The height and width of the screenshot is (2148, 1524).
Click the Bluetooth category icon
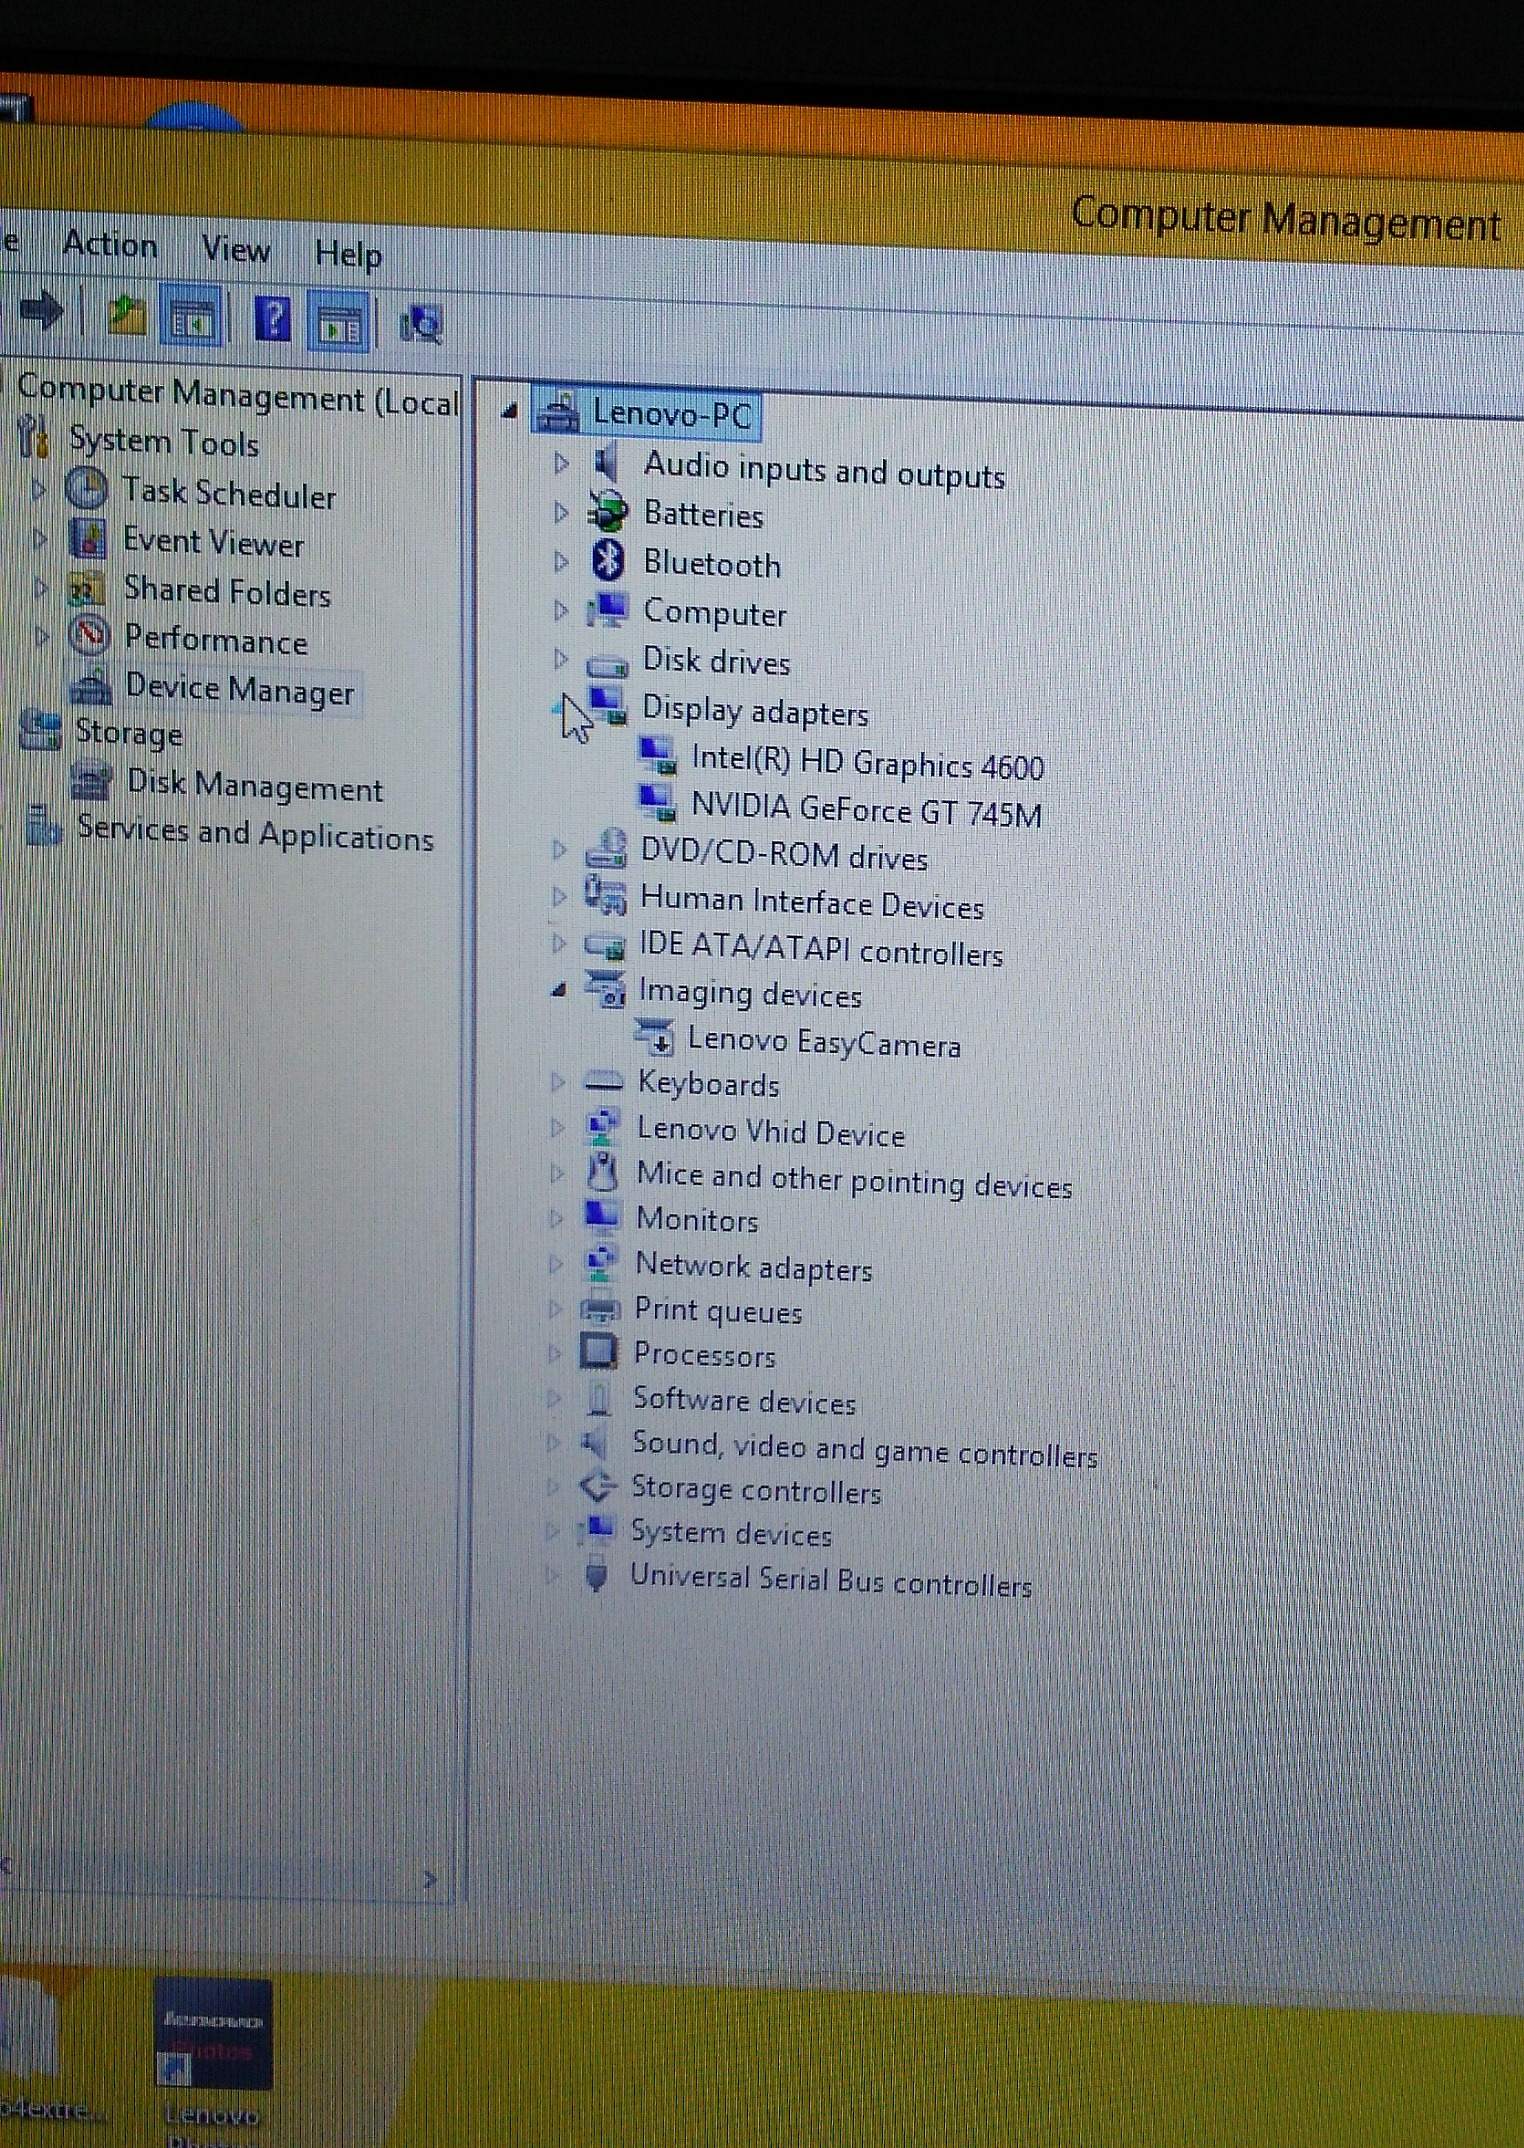607,560
